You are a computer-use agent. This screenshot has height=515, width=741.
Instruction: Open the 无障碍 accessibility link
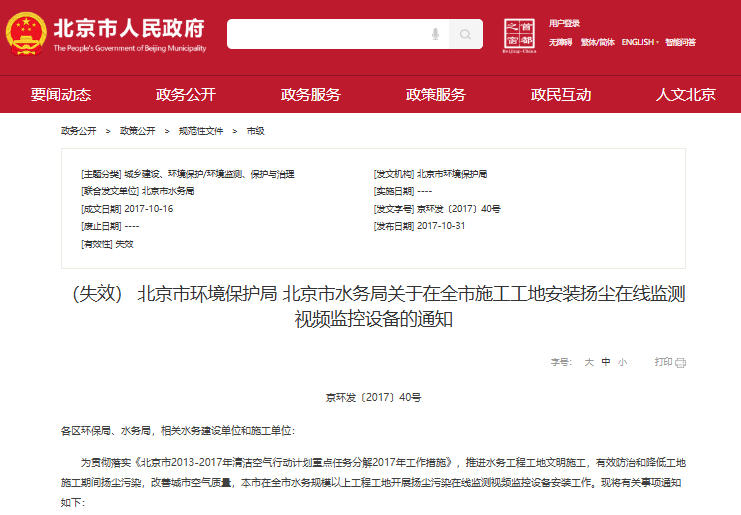(x=560, y=42)
